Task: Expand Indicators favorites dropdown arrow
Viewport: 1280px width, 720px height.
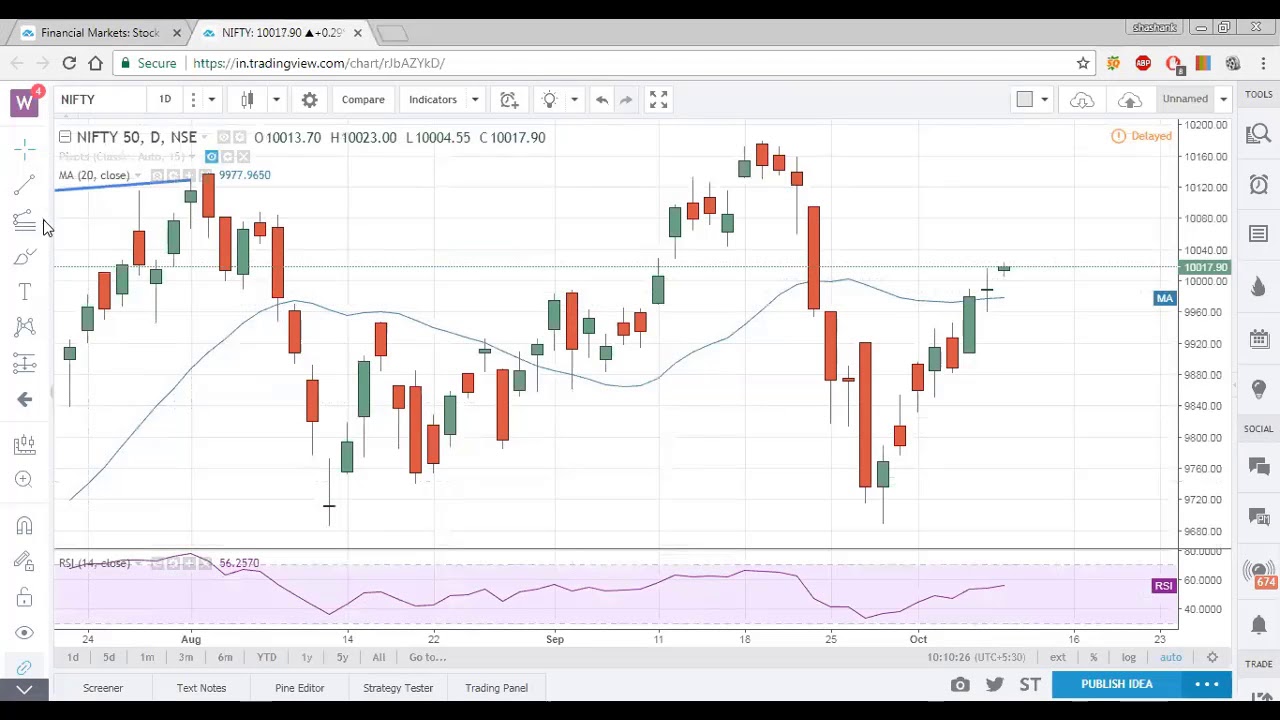Action: (x=475, y=99)
